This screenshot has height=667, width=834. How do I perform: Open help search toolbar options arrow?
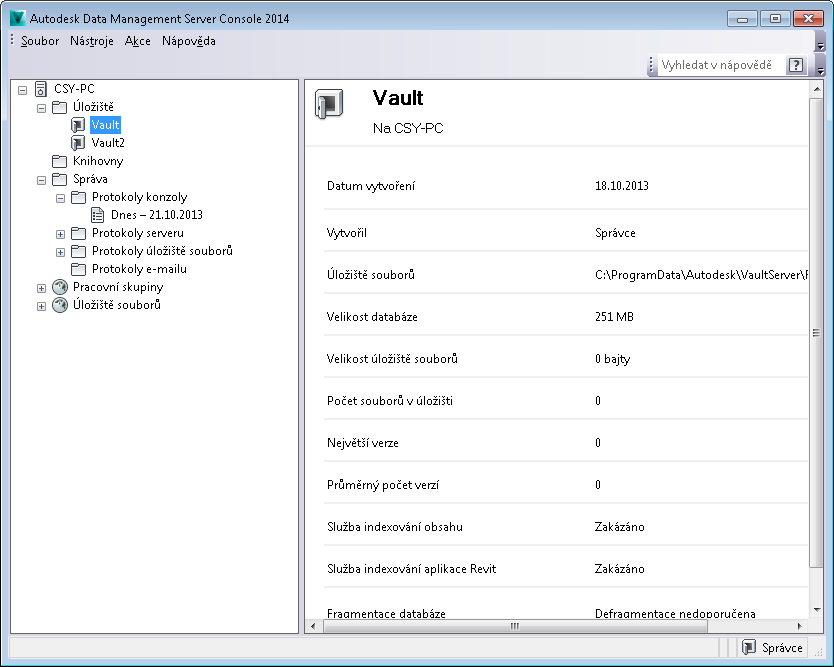(820, 65)
